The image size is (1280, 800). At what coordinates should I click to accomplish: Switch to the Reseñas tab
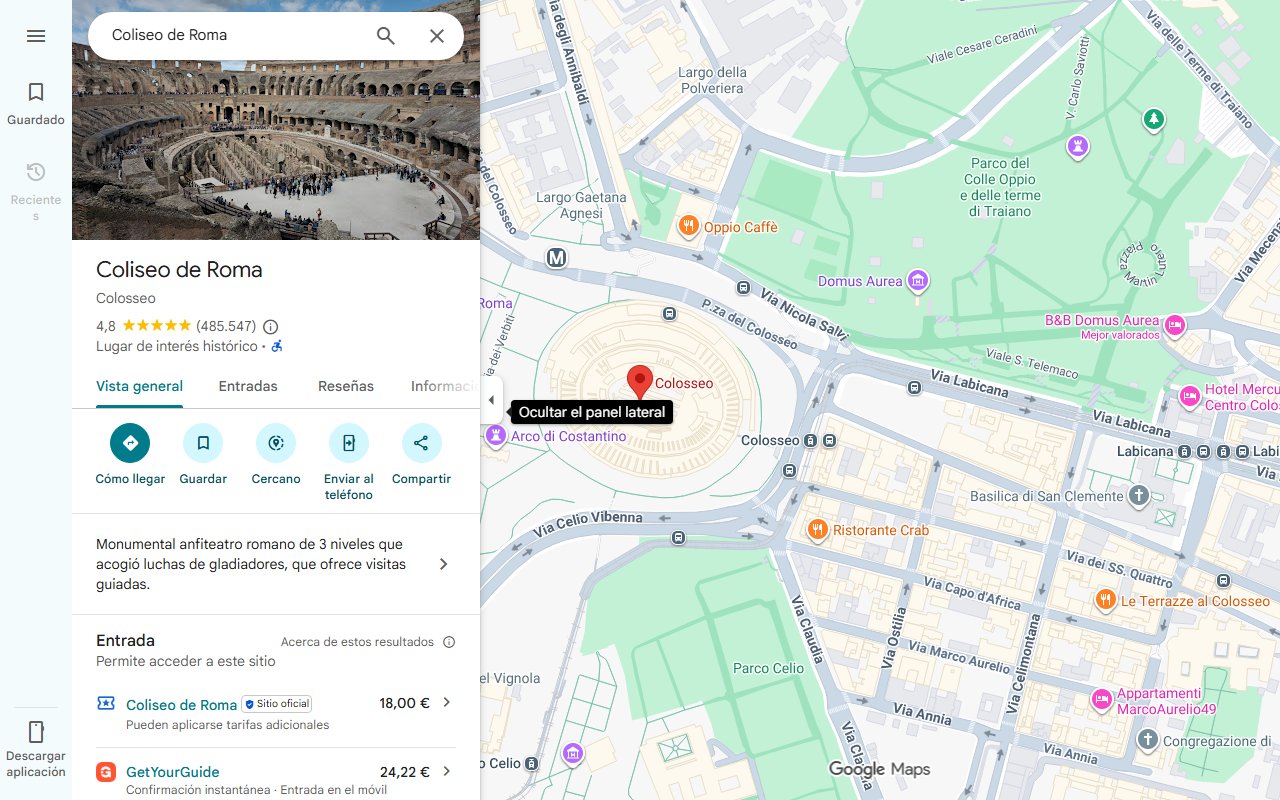coord(346,386)
